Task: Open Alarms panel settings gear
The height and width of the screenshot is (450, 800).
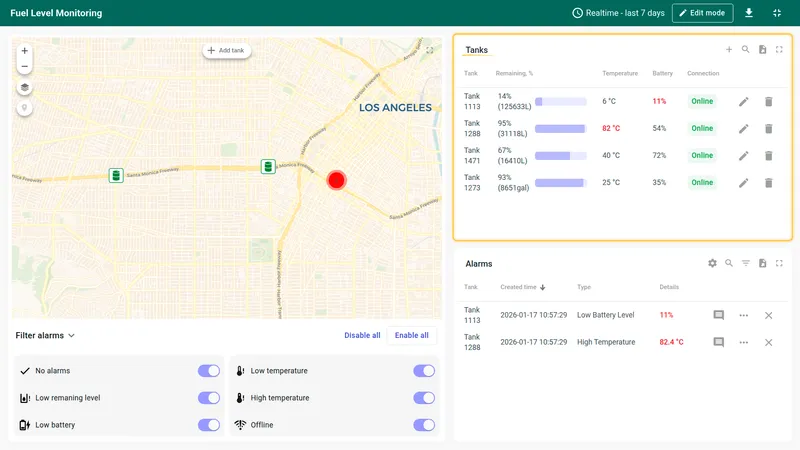Action: click(x=712, y=263)
